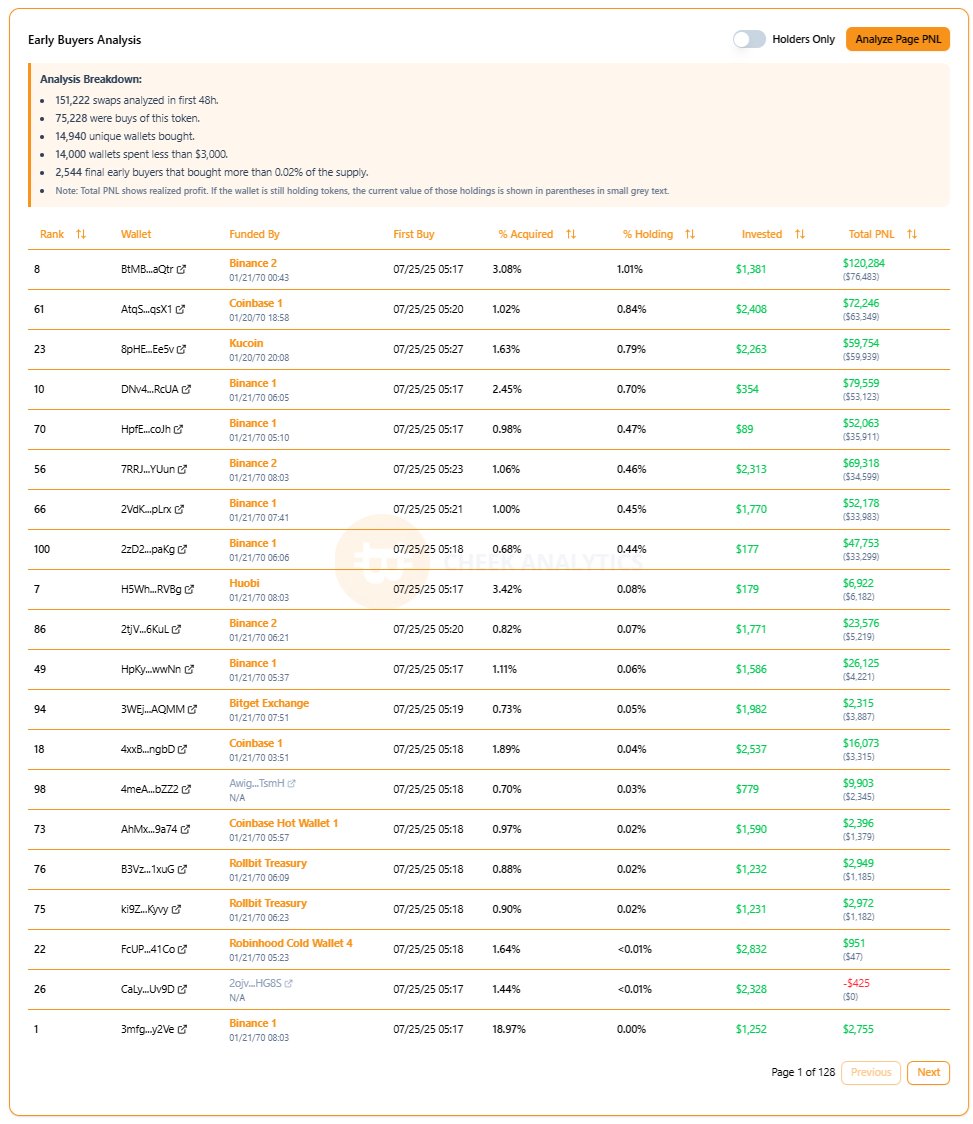Image resolution: width=973 pixels, height=1124 pixels.
Task: Open Binance 2 funder of BtMB...aQtr
Action: 252,263
